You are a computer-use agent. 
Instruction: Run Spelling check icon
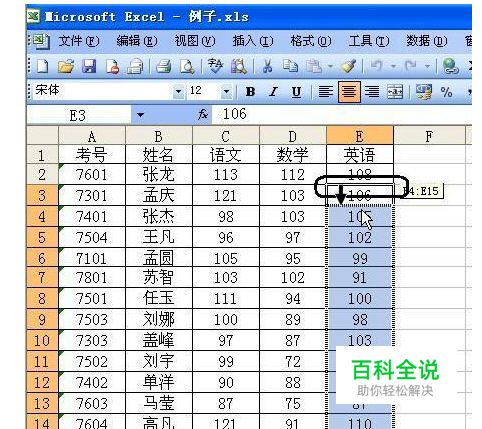[215, 66]
